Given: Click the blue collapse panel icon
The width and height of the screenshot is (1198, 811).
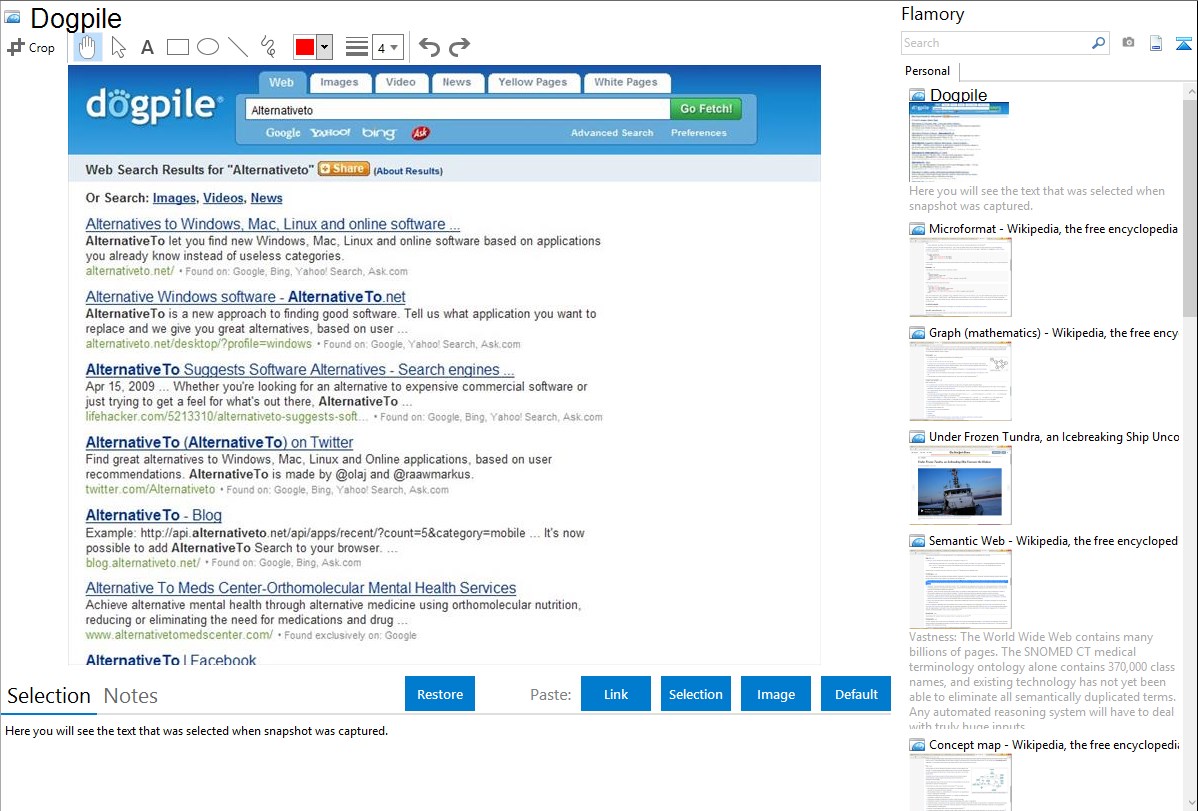Looking at the screenshot, I should point(1183,43).
